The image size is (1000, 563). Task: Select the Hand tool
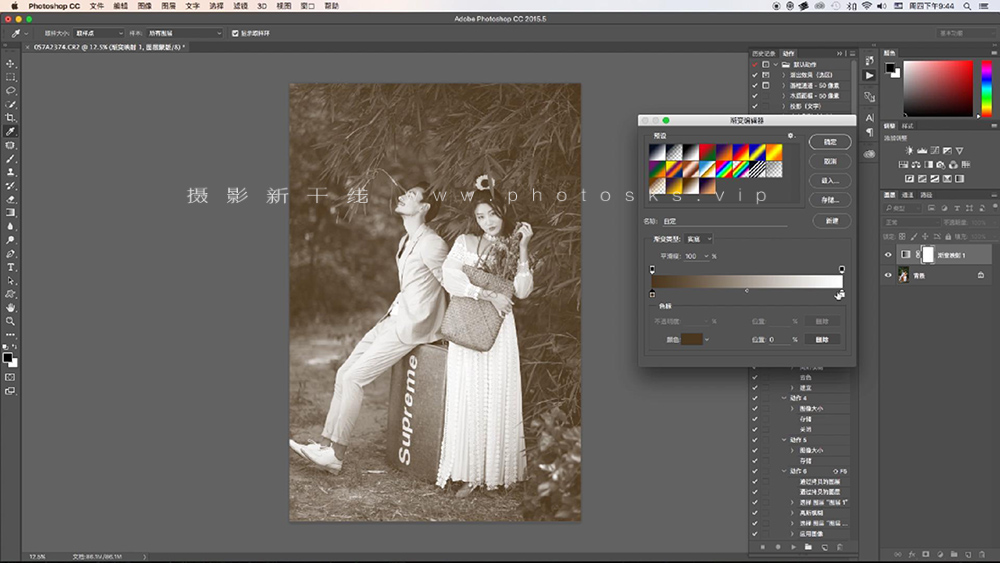(x=10, y=308)
